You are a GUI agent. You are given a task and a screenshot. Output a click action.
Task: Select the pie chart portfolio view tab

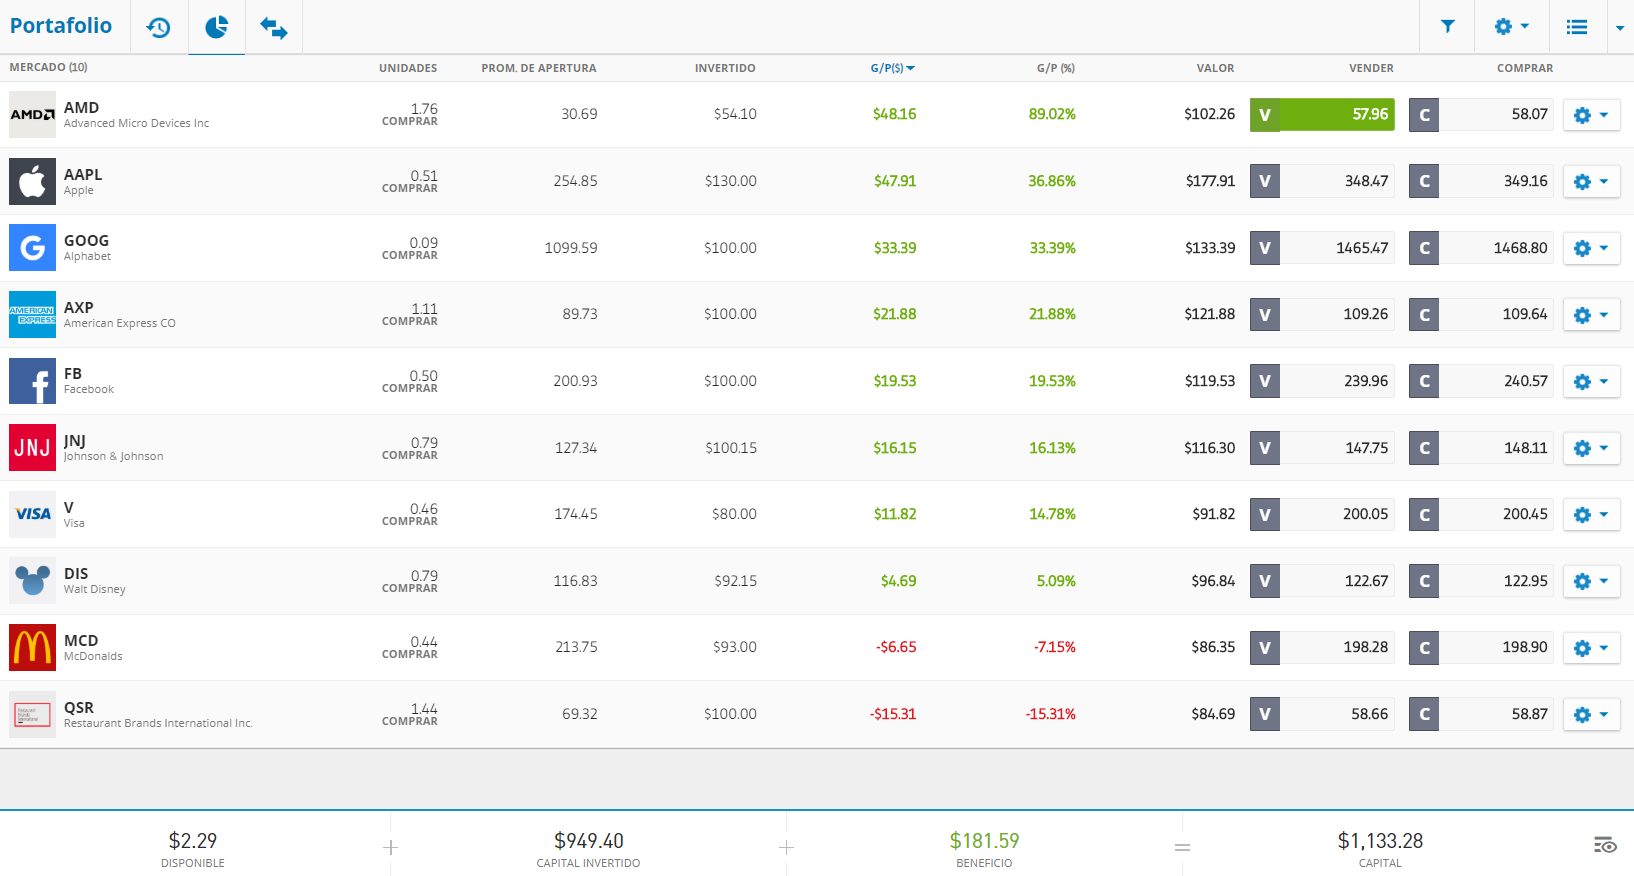[x=217, y=27]
